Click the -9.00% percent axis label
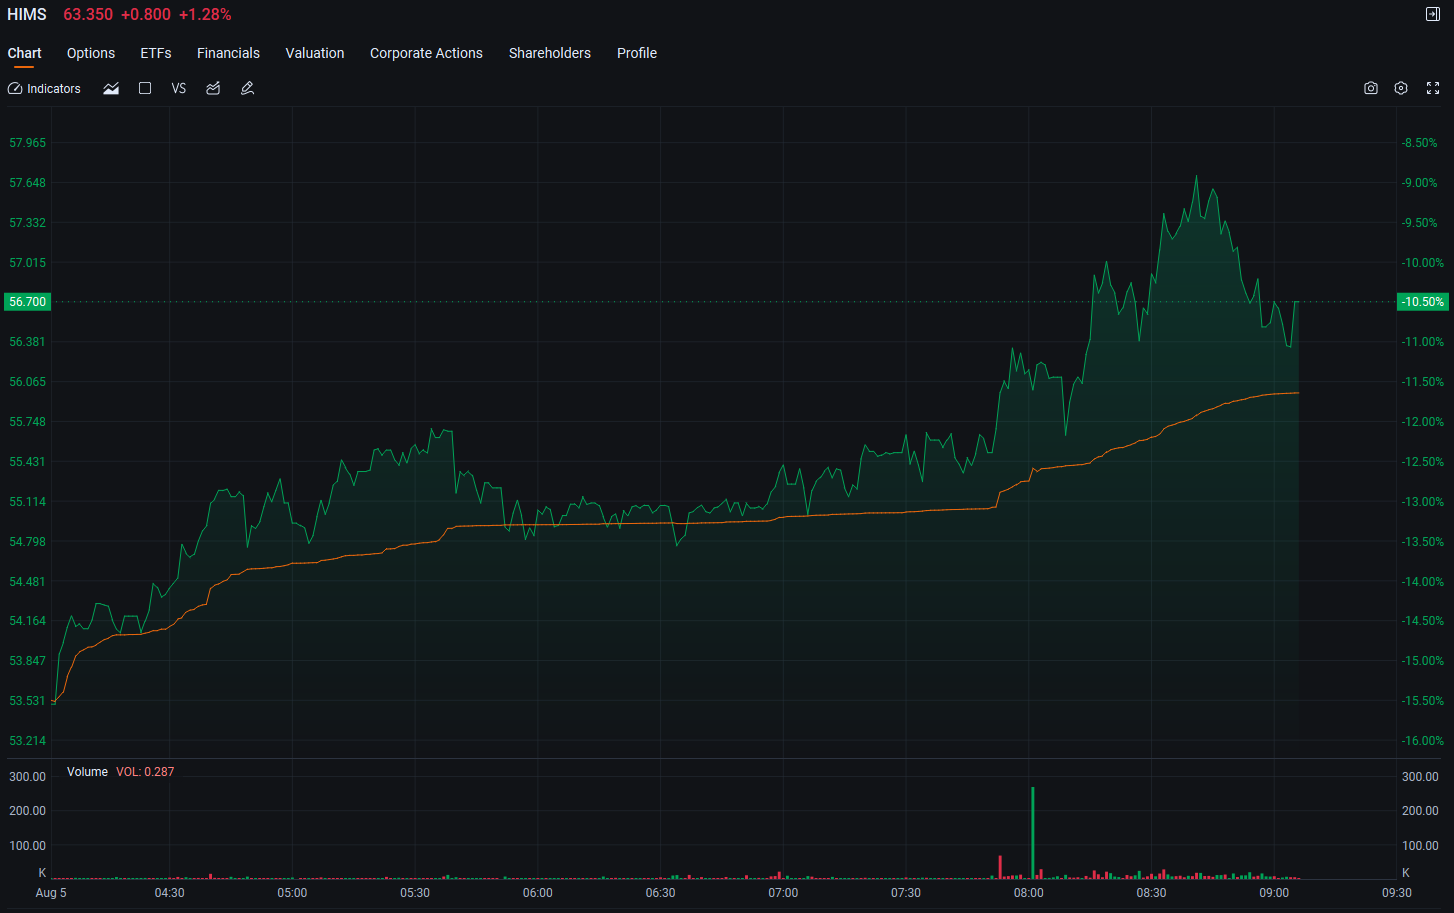 tap(1420, 183)
